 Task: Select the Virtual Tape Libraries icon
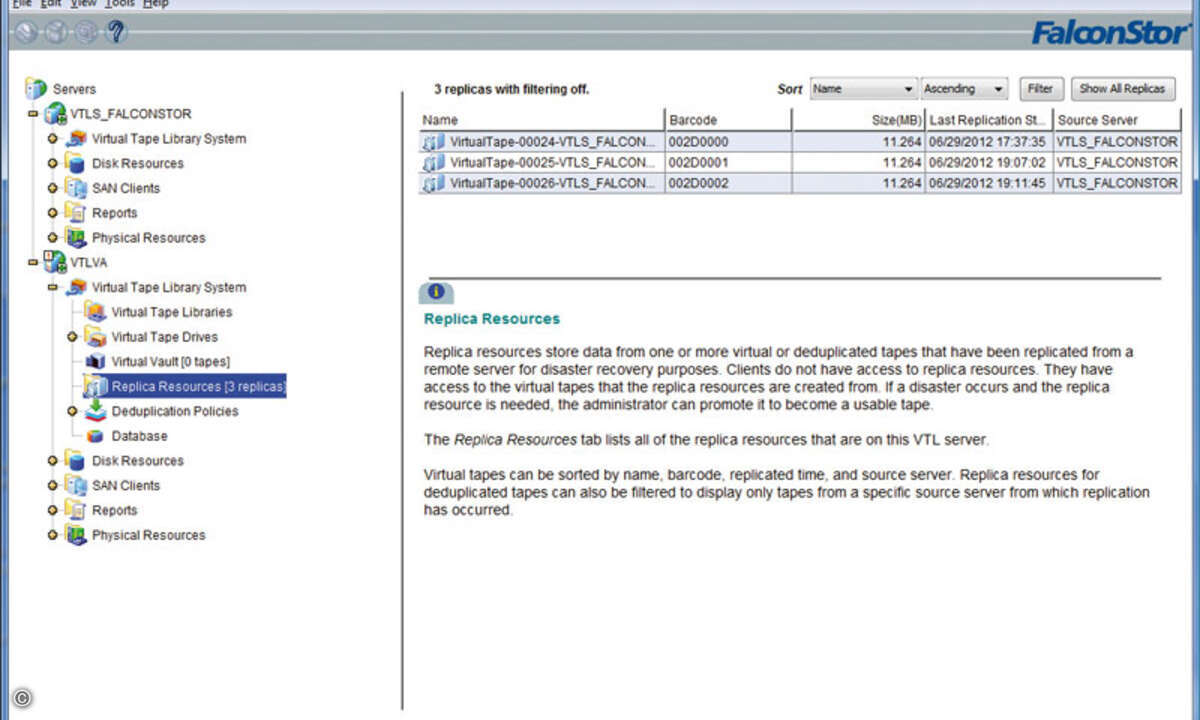point(95,312)
